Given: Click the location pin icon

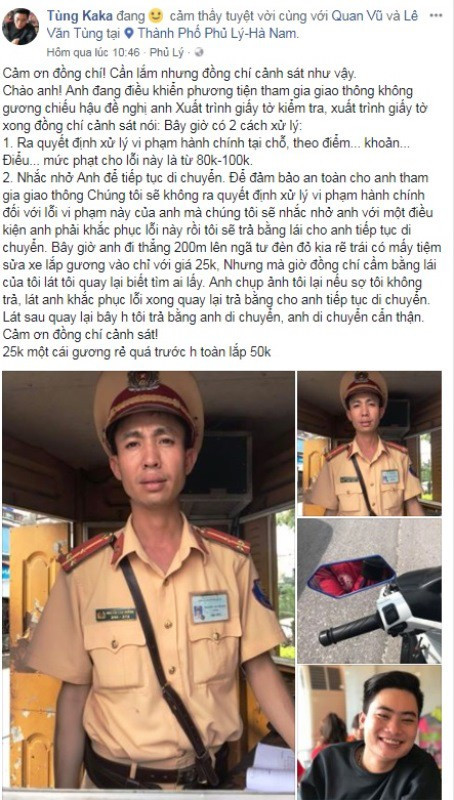Looking at the screenshot, I should coord(129,34).
